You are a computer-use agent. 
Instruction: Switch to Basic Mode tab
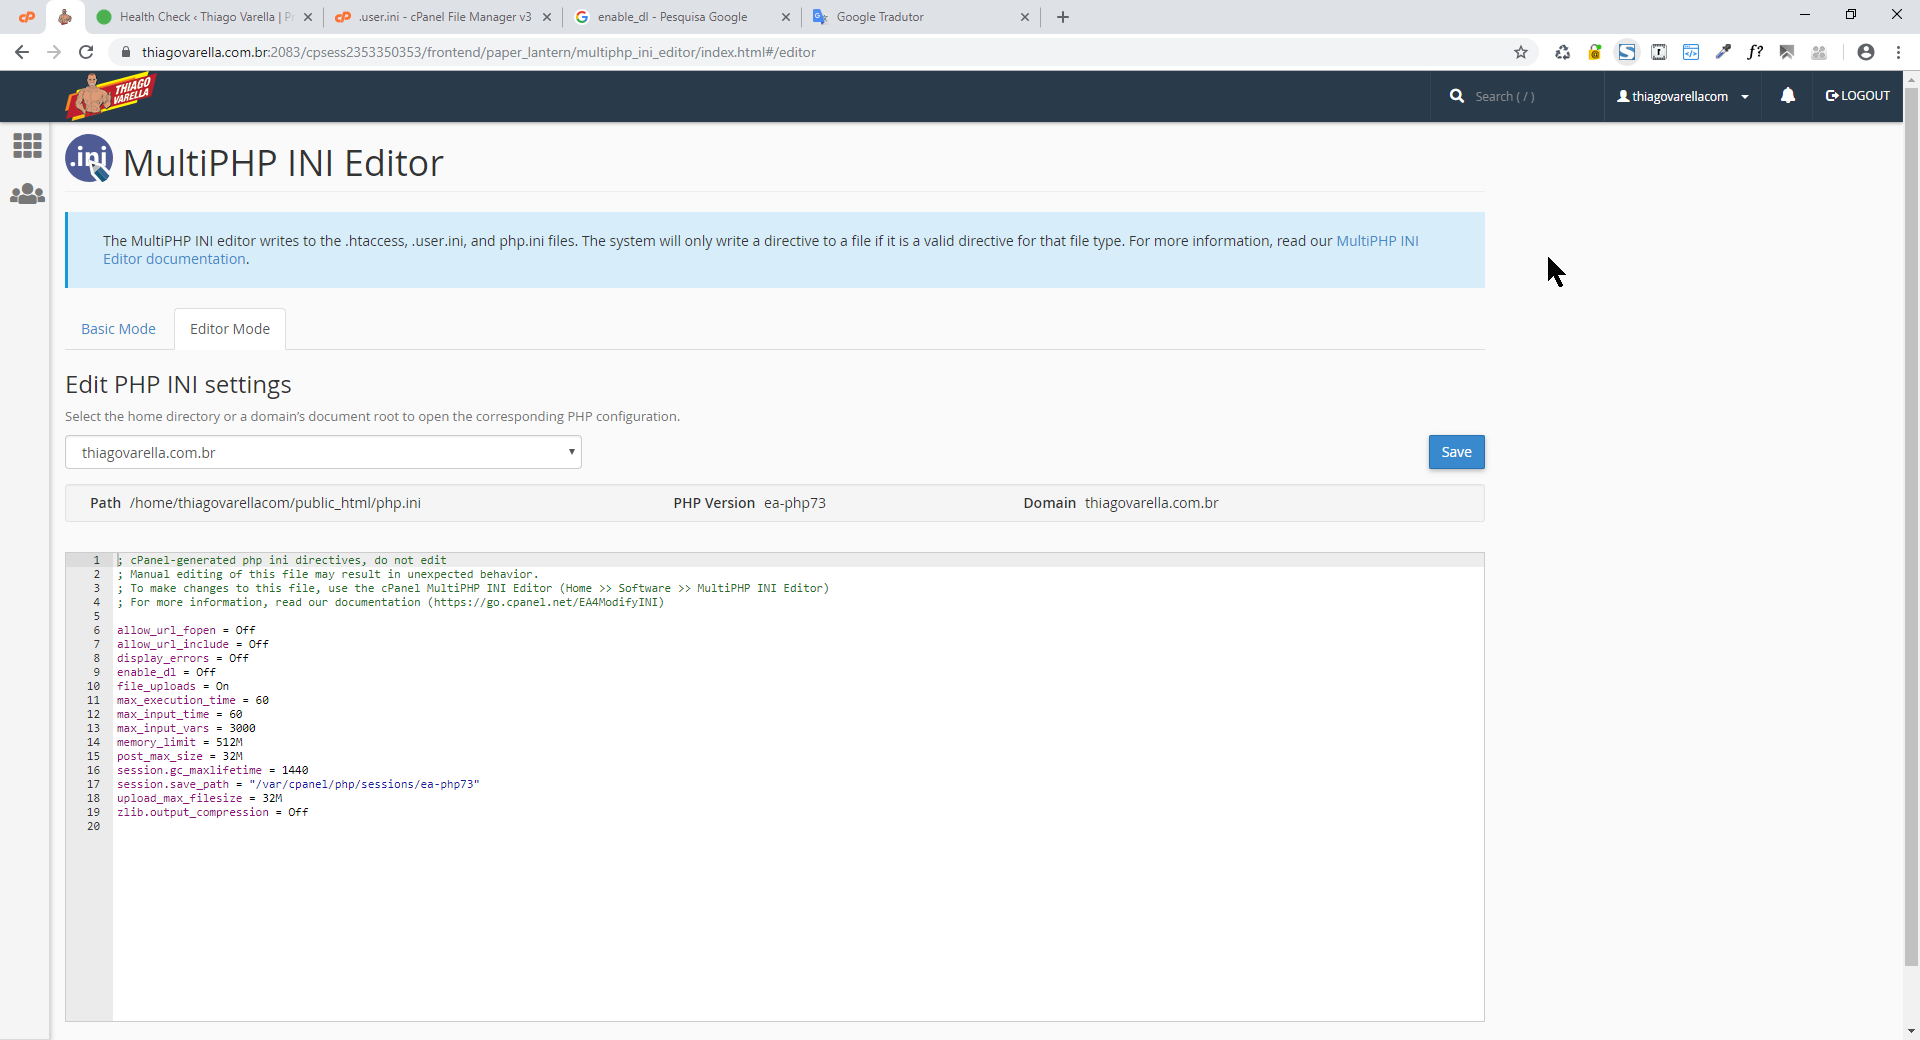point(118,329)
